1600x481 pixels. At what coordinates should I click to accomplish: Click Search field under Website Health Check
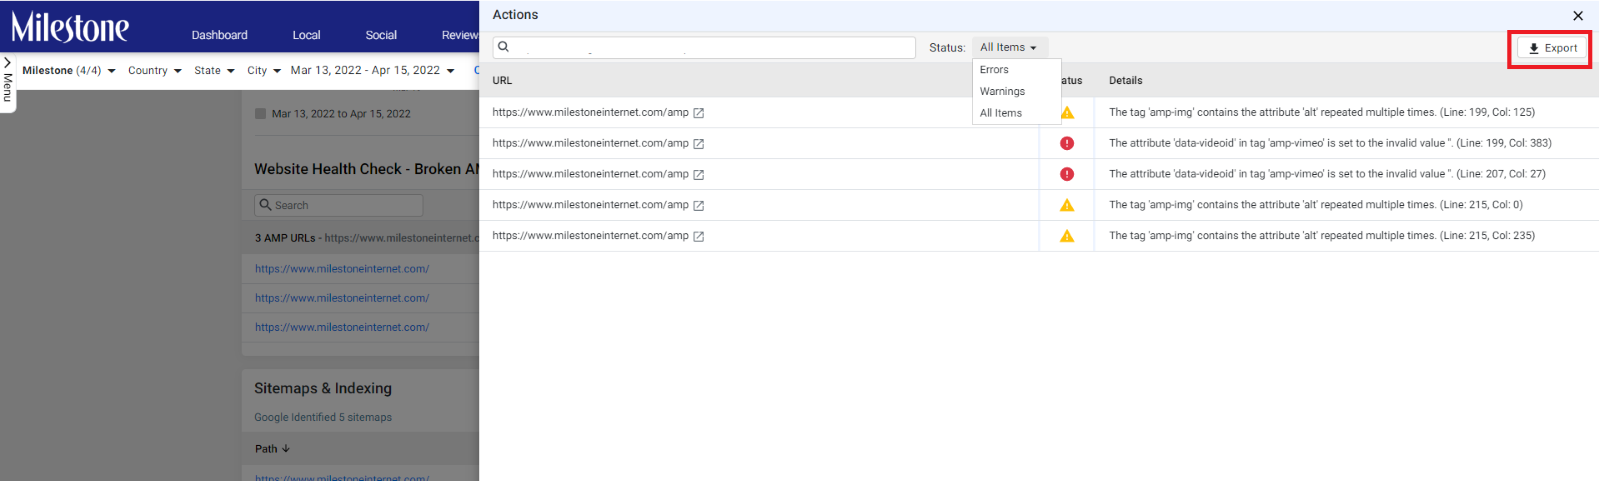point(338,205)
